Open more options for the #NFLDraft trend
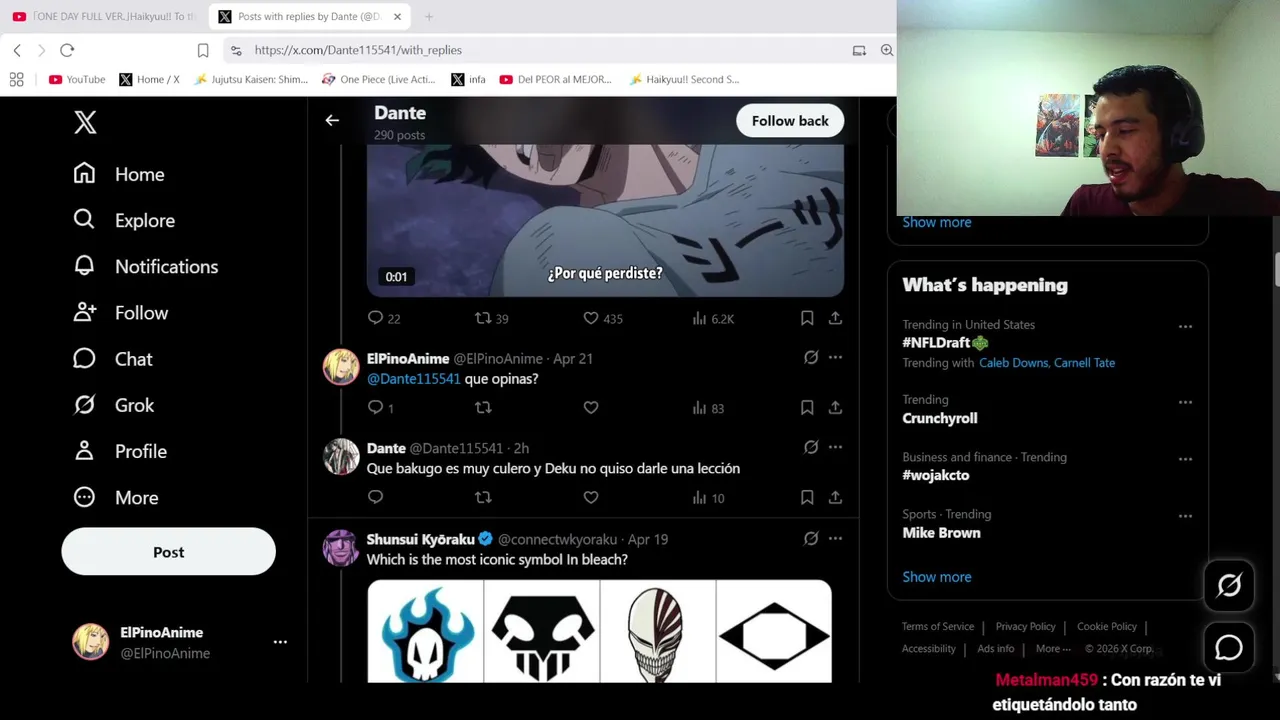Image resolution: width=1280 pixels, height=720 pixels. [1185, 326]
